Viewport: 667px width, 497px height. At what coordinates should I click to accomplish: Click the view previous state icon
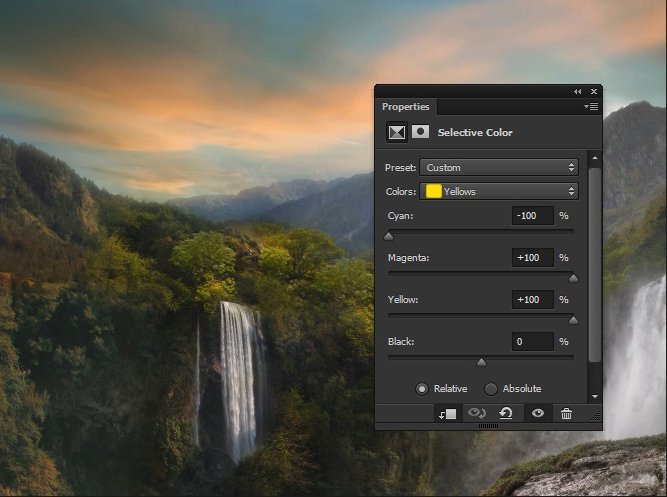[x=478, y=414]
